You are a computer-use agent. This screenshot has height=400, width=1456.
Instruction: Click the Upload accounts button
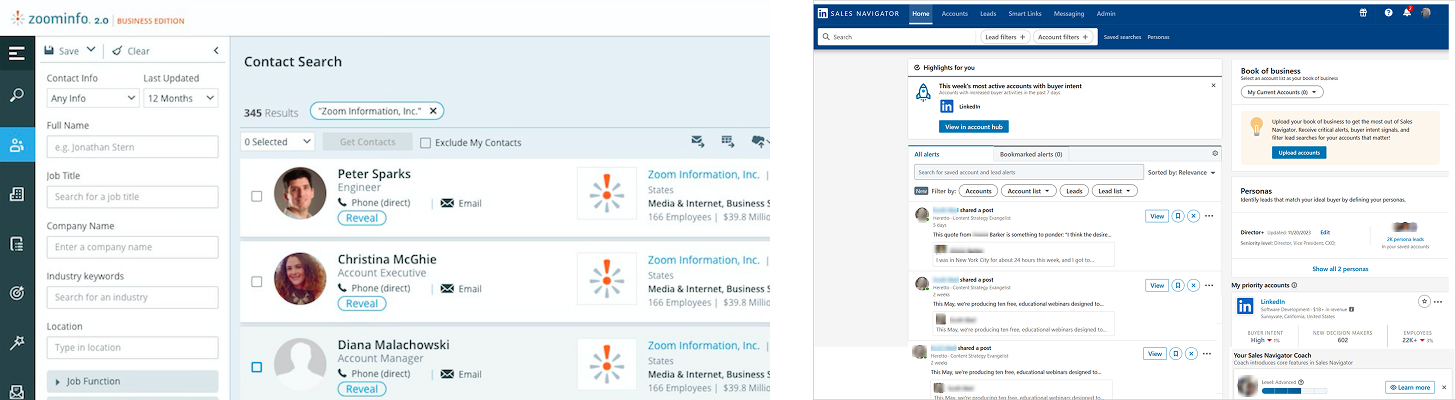click(x=1299, y=153)
